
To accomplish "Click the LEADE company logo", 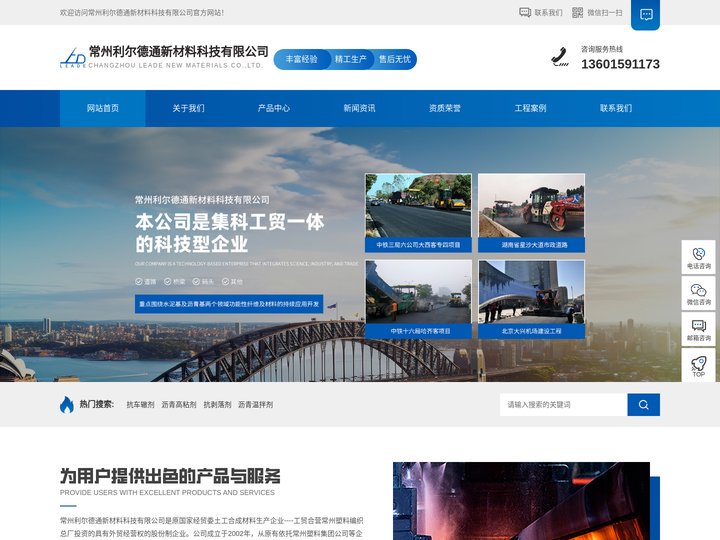I will 73,58.
